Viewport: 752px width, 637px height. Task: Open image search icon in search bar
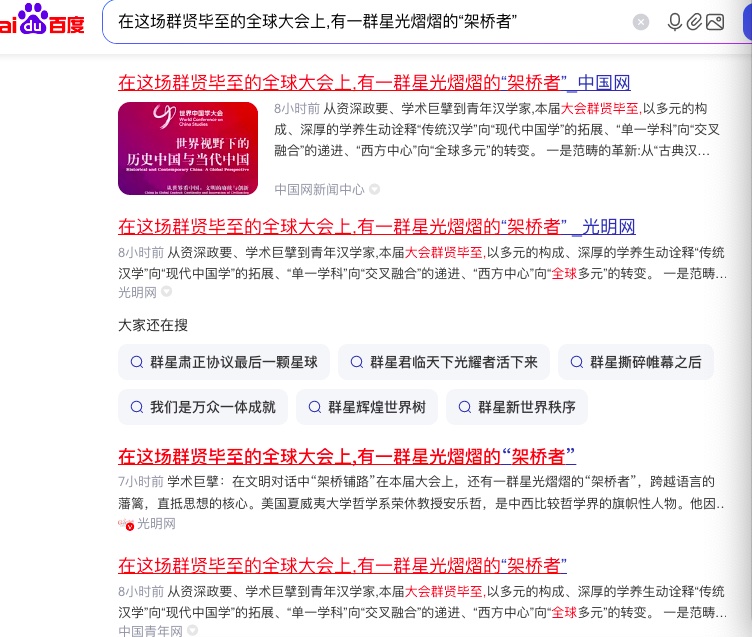click(715, 22)
